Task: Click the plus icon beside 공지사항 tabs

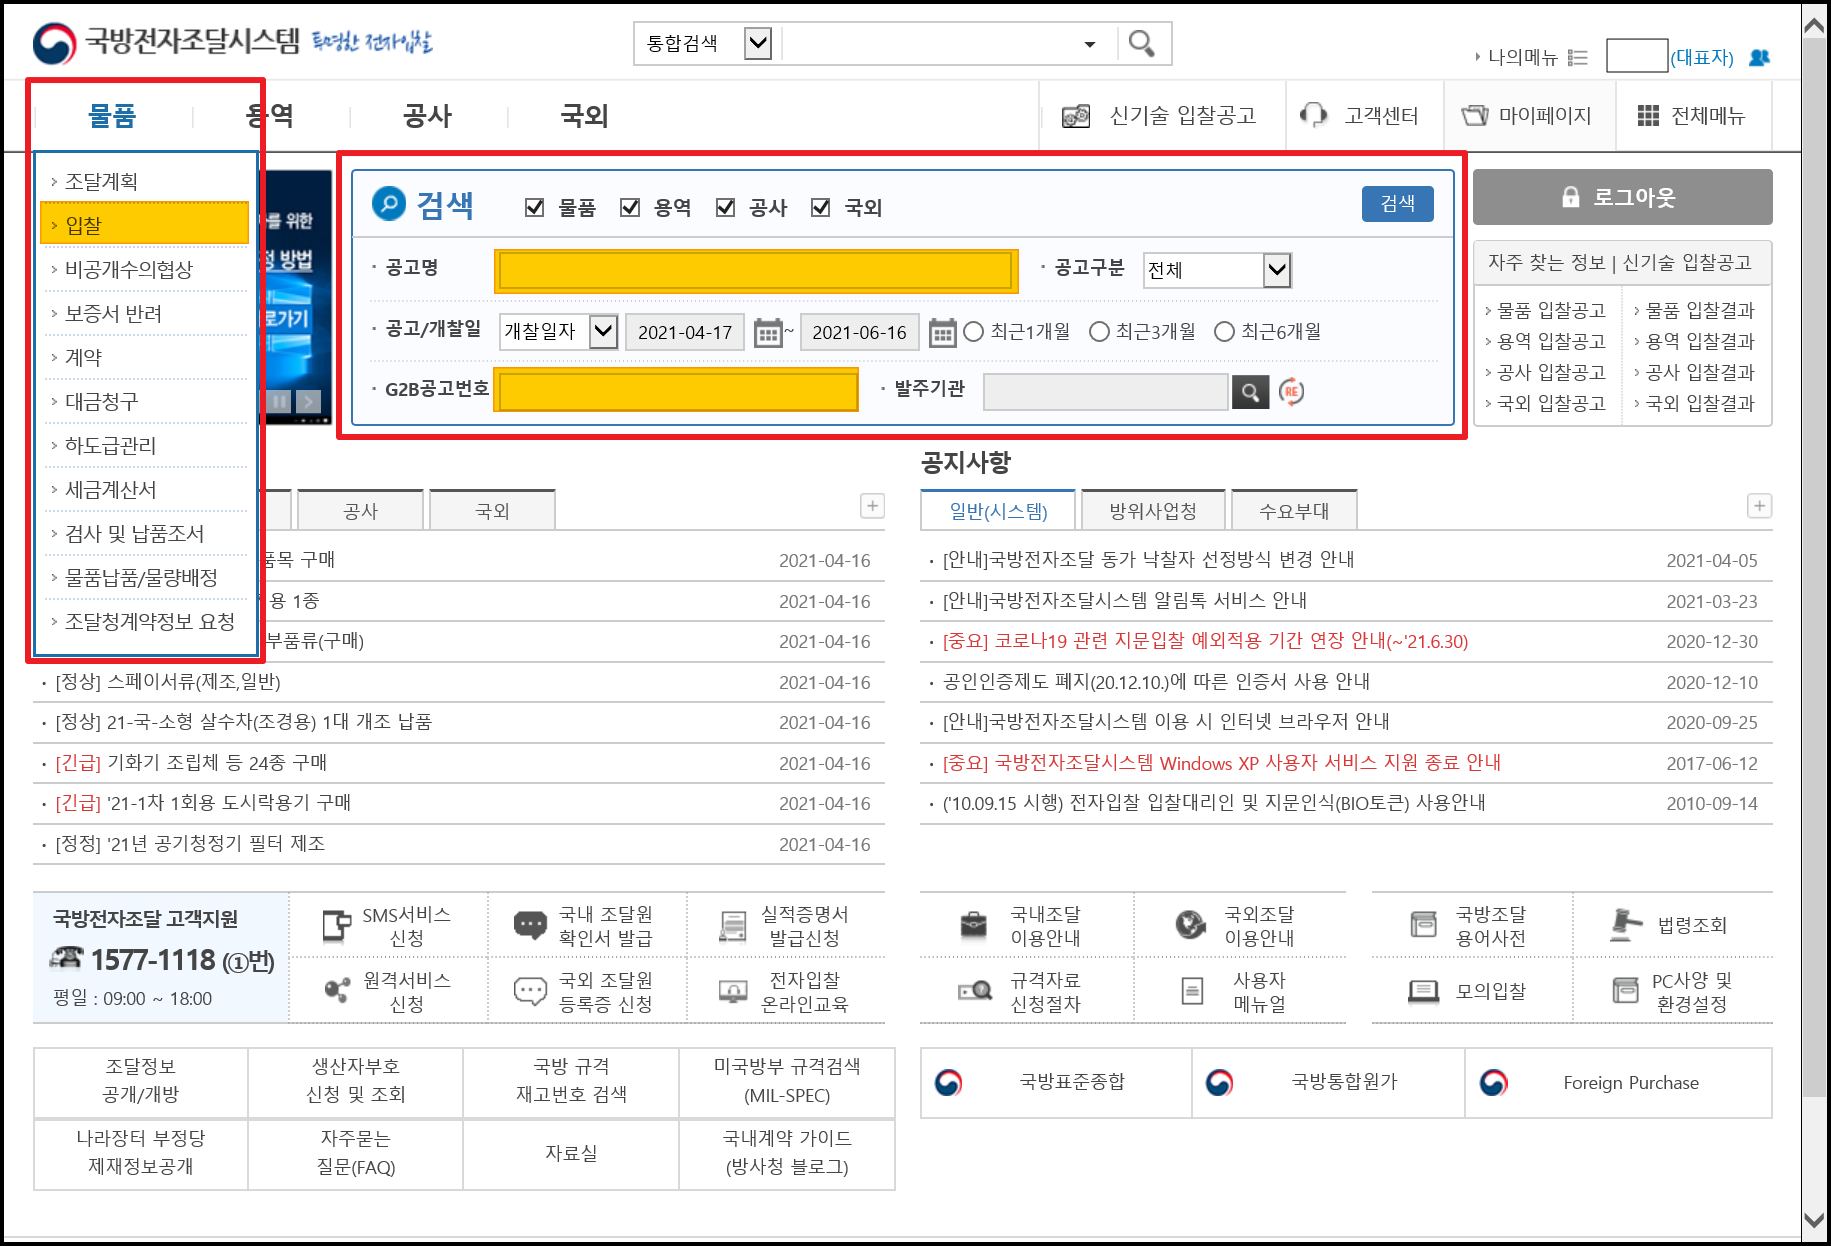Action: pos(1760,506)
